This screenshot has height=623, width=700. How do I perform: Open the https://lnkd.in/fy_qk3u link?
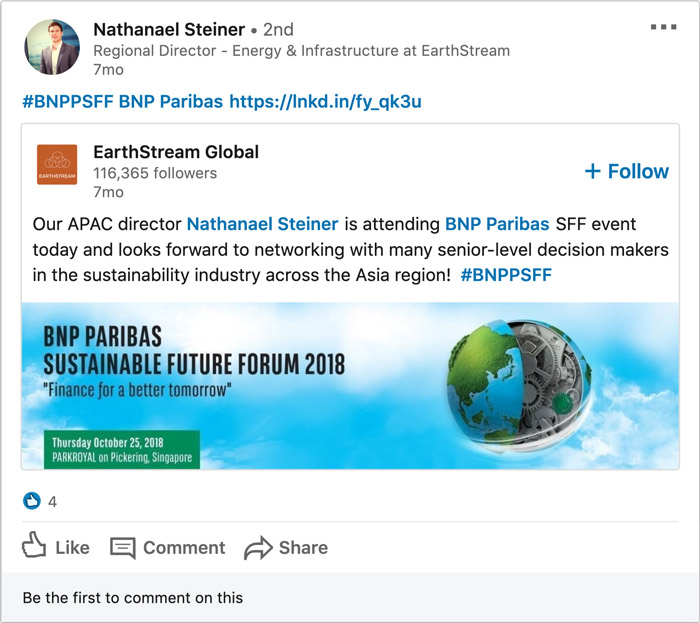(325, 102)
